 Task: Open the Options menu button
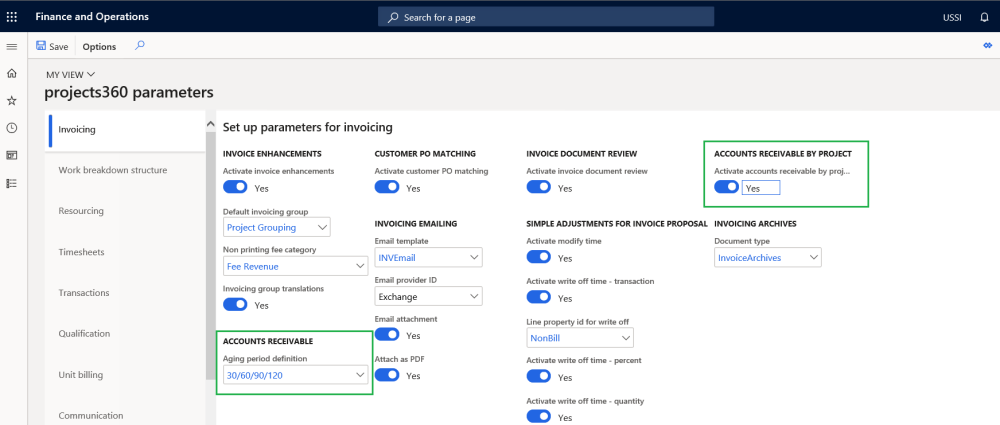99,46
